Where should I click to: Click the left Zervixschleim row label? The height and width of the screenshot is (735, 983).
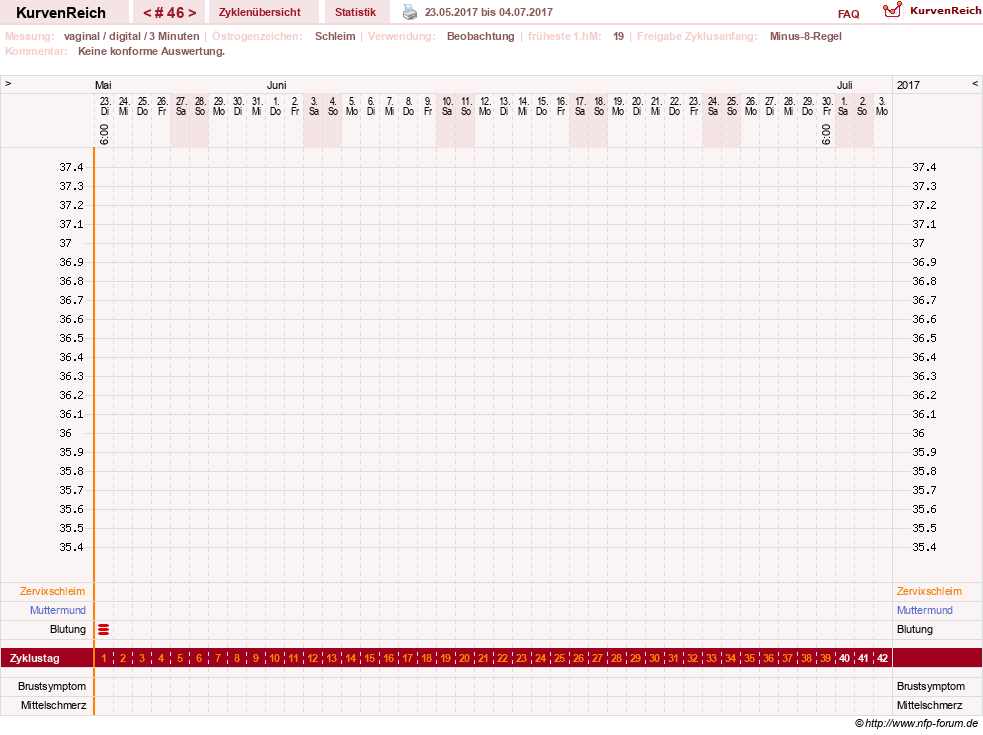[x=52, y=591]
